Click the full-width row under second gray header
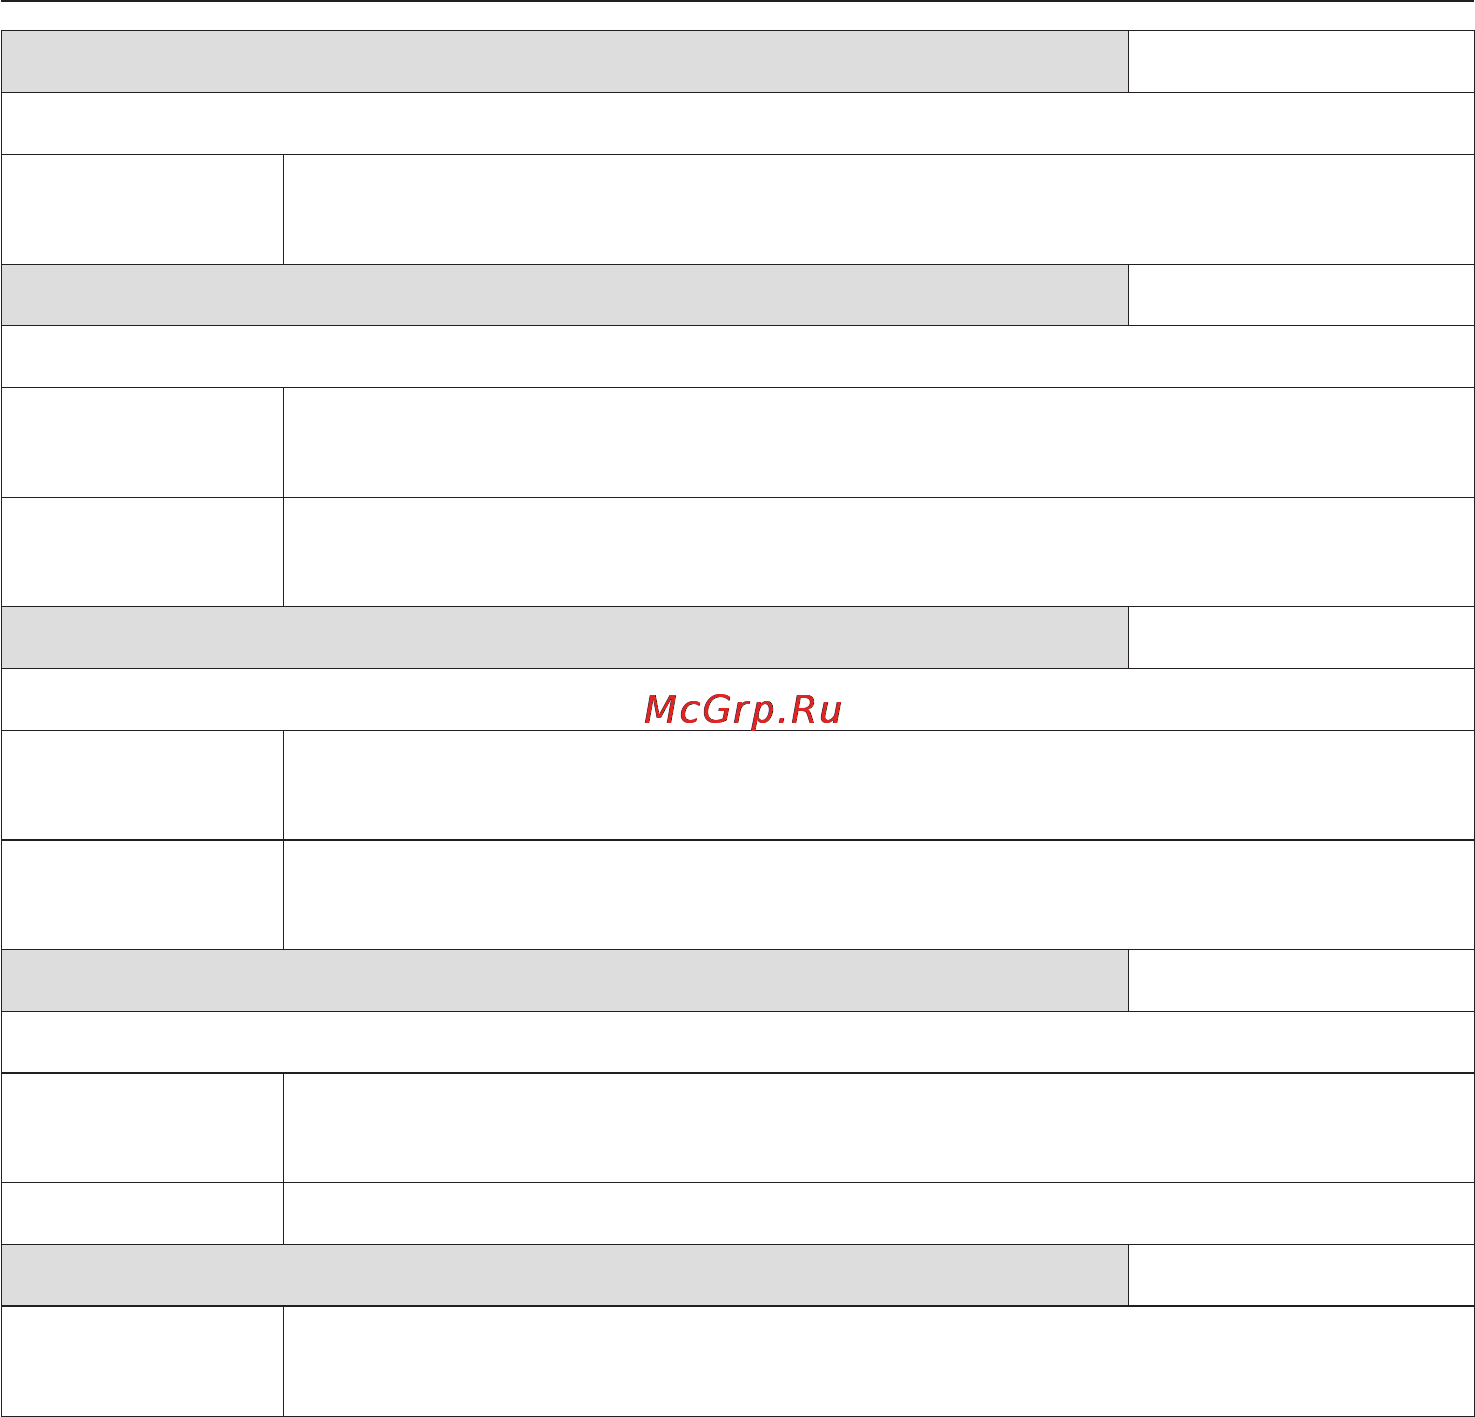 coord(738,356)
